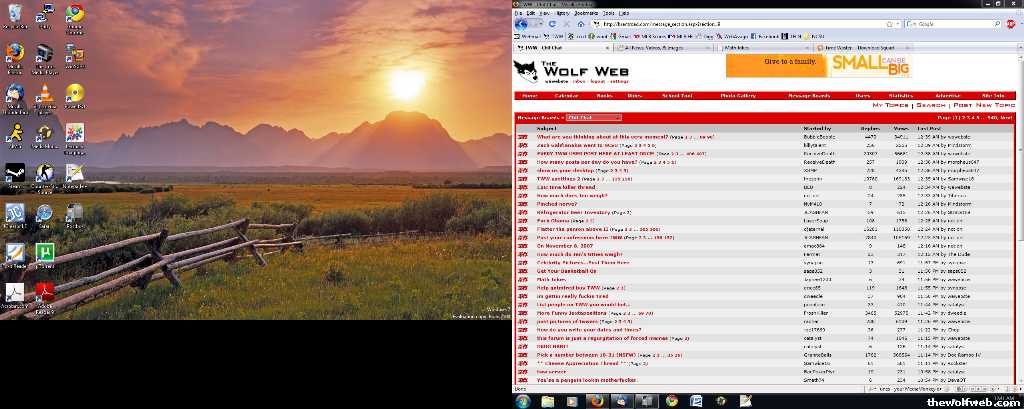Open the AIM desktop shortcut
This screenshot has height=409, width=1024.
pyautogui.click(x=15, y=133)
